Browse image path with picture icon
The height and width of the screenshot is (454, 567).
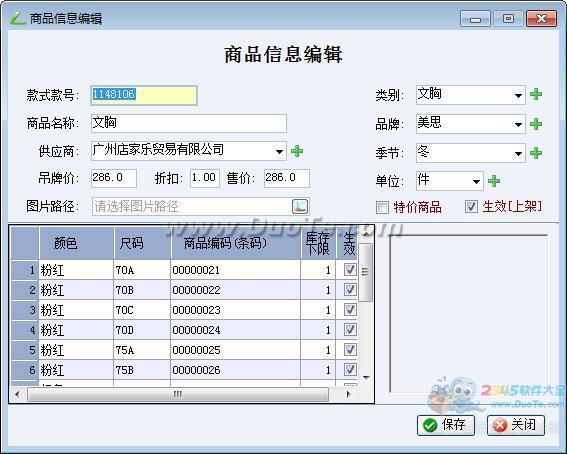click(x=300, y=206)
